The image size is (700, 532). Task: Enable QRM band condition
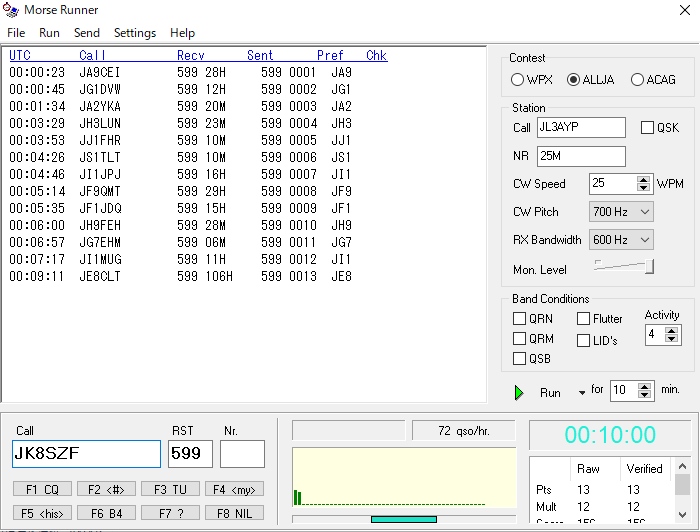coord(519,339)
